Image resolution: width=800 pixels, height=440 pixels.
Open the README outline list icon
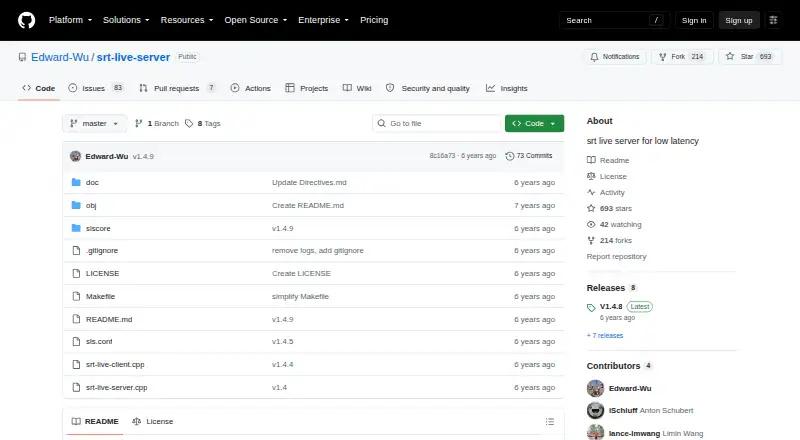(x=549, y=422)
